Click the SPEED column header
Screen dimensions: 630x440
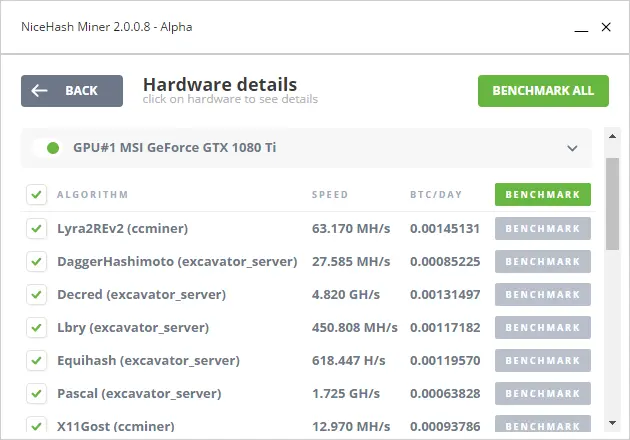click(x=330, y=195)
